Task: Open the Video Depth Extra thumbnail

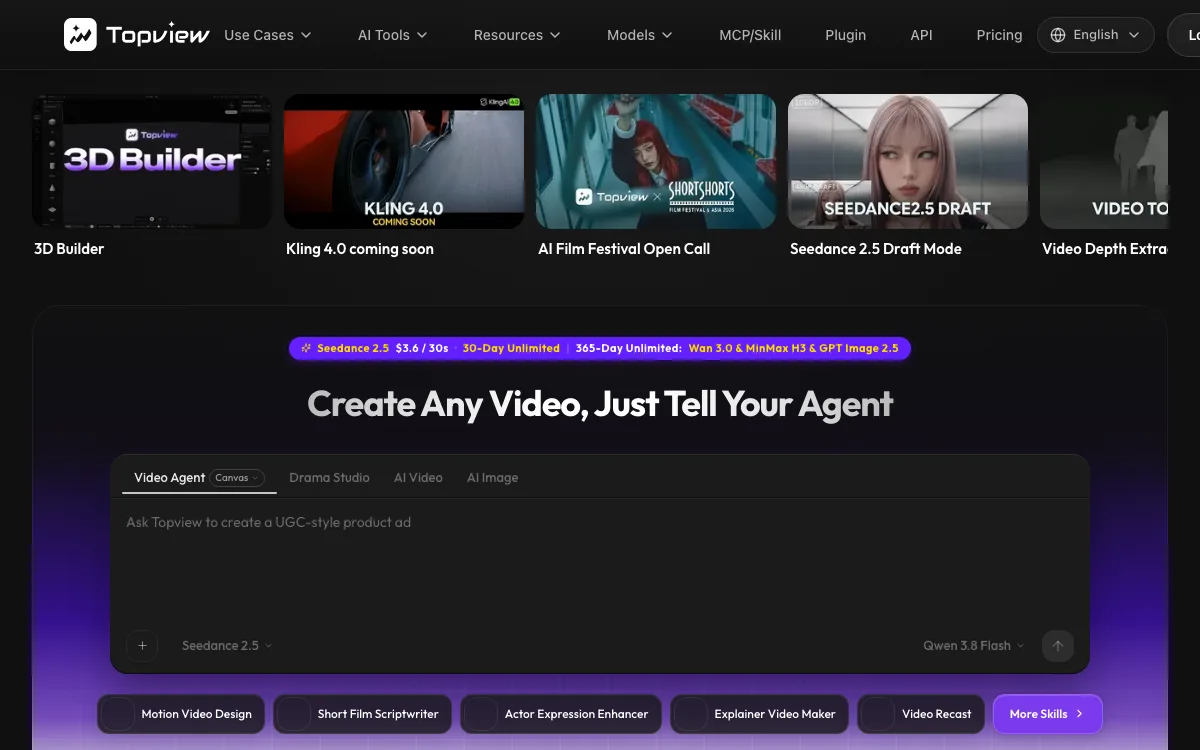Action: (x=1104, y=162)
